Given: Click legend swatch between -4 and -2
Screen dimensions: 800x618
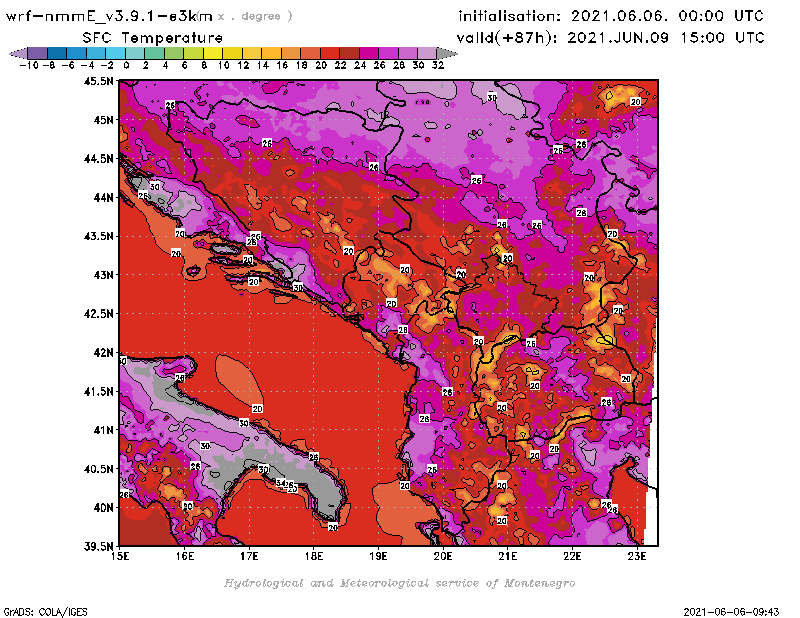Looking at the screenshot, I should tap(96, 53).
